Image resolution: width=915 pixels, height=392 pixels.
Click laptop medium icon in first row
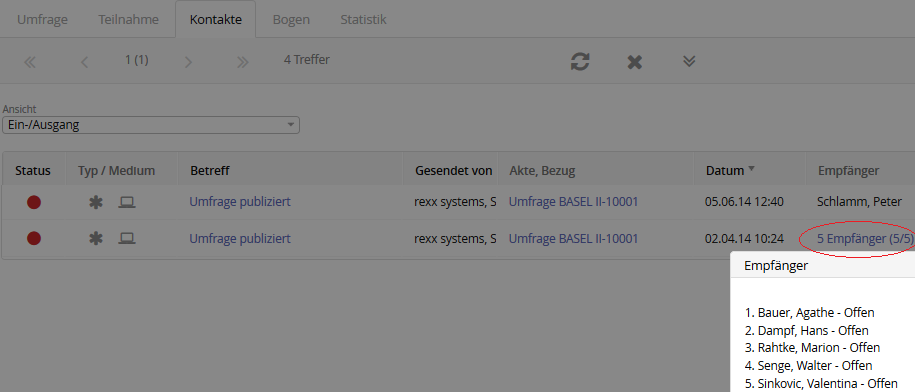click(127, 202)
